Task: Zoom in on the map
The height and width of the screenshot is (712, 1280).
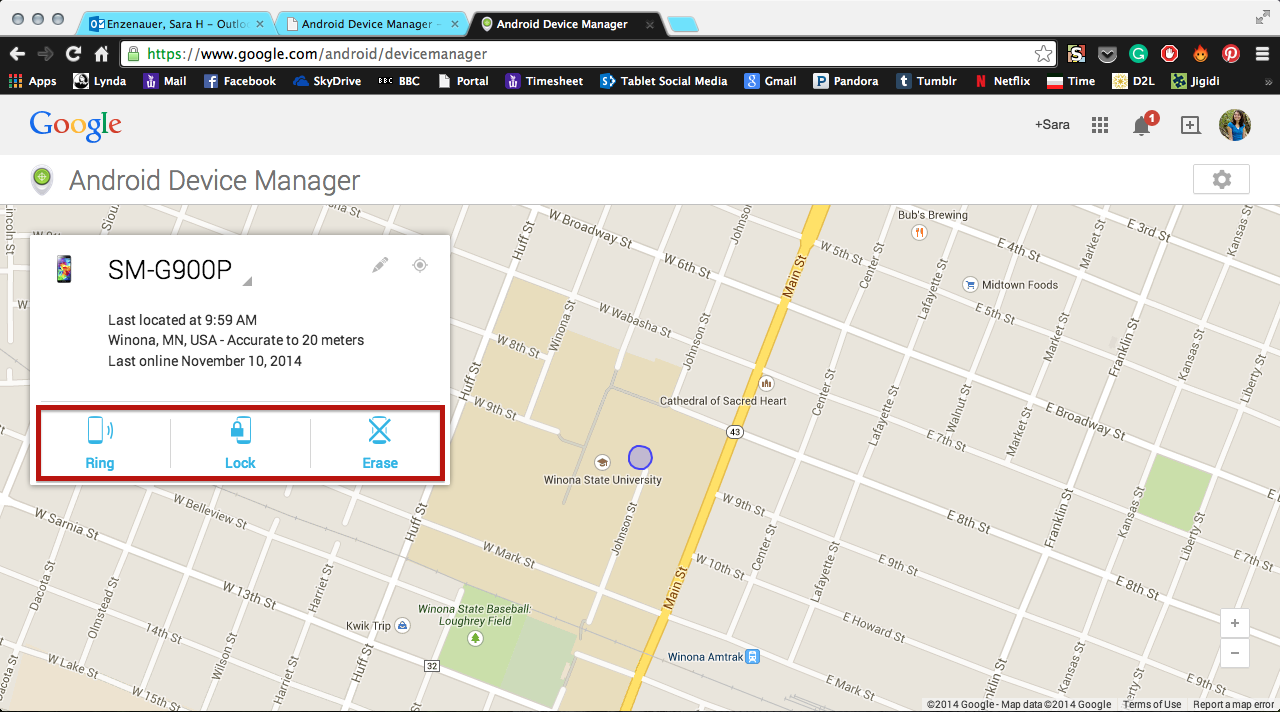Action: pyautogui.click(x=1235, y=623)
